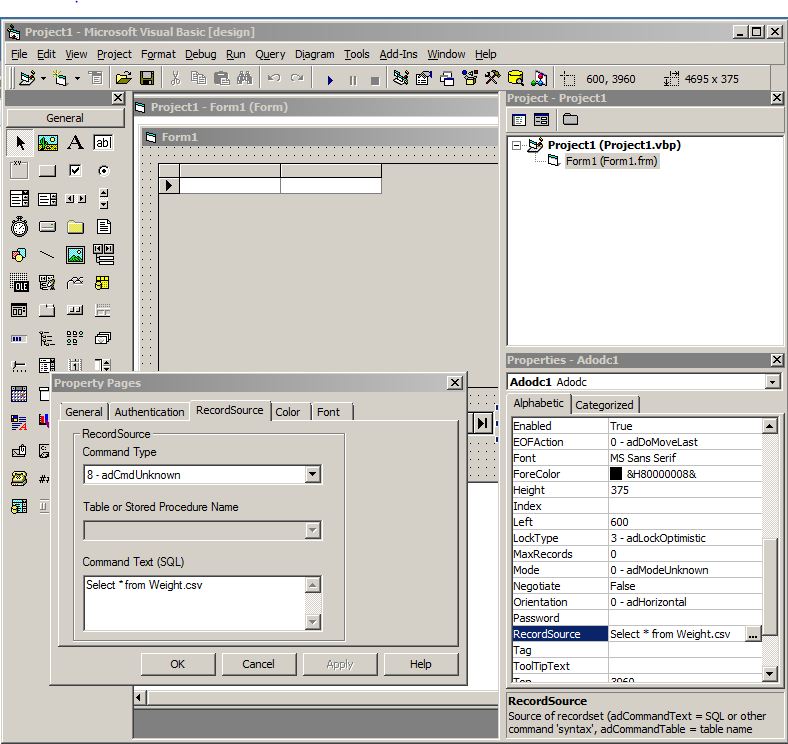Image resolution: width=788 pixels, height=744 pixels.
Task: Toggle Folders in Project panel
Action: (570, 120)
